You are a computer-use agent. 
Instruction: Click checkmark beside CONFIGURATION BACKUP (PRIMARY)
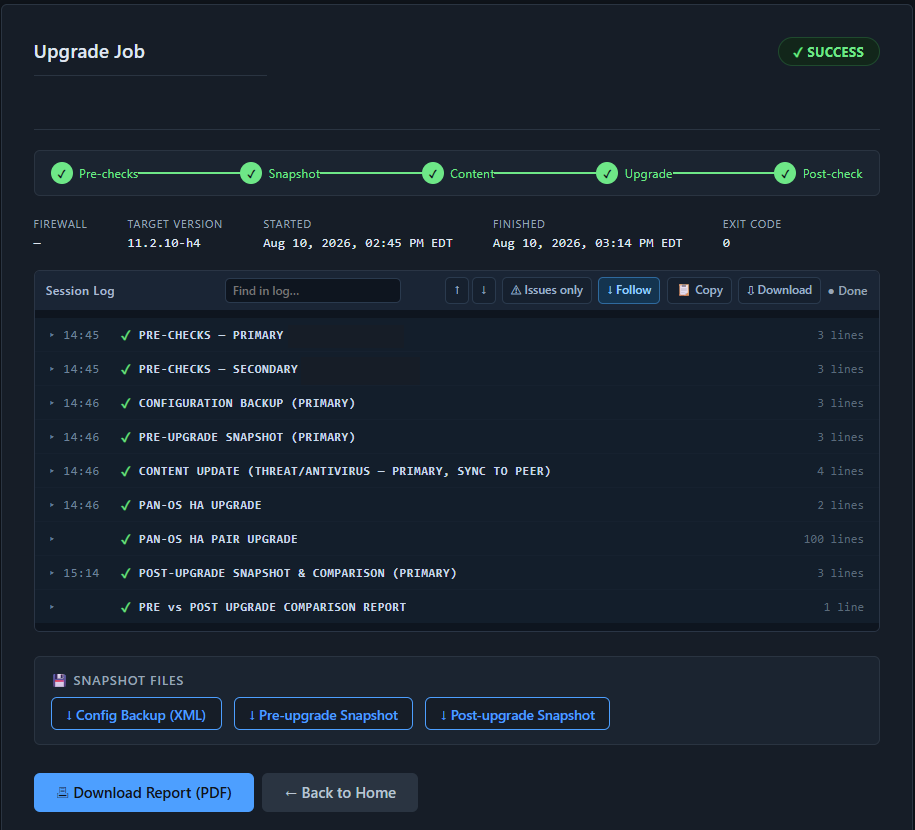(x=125, y=403)
